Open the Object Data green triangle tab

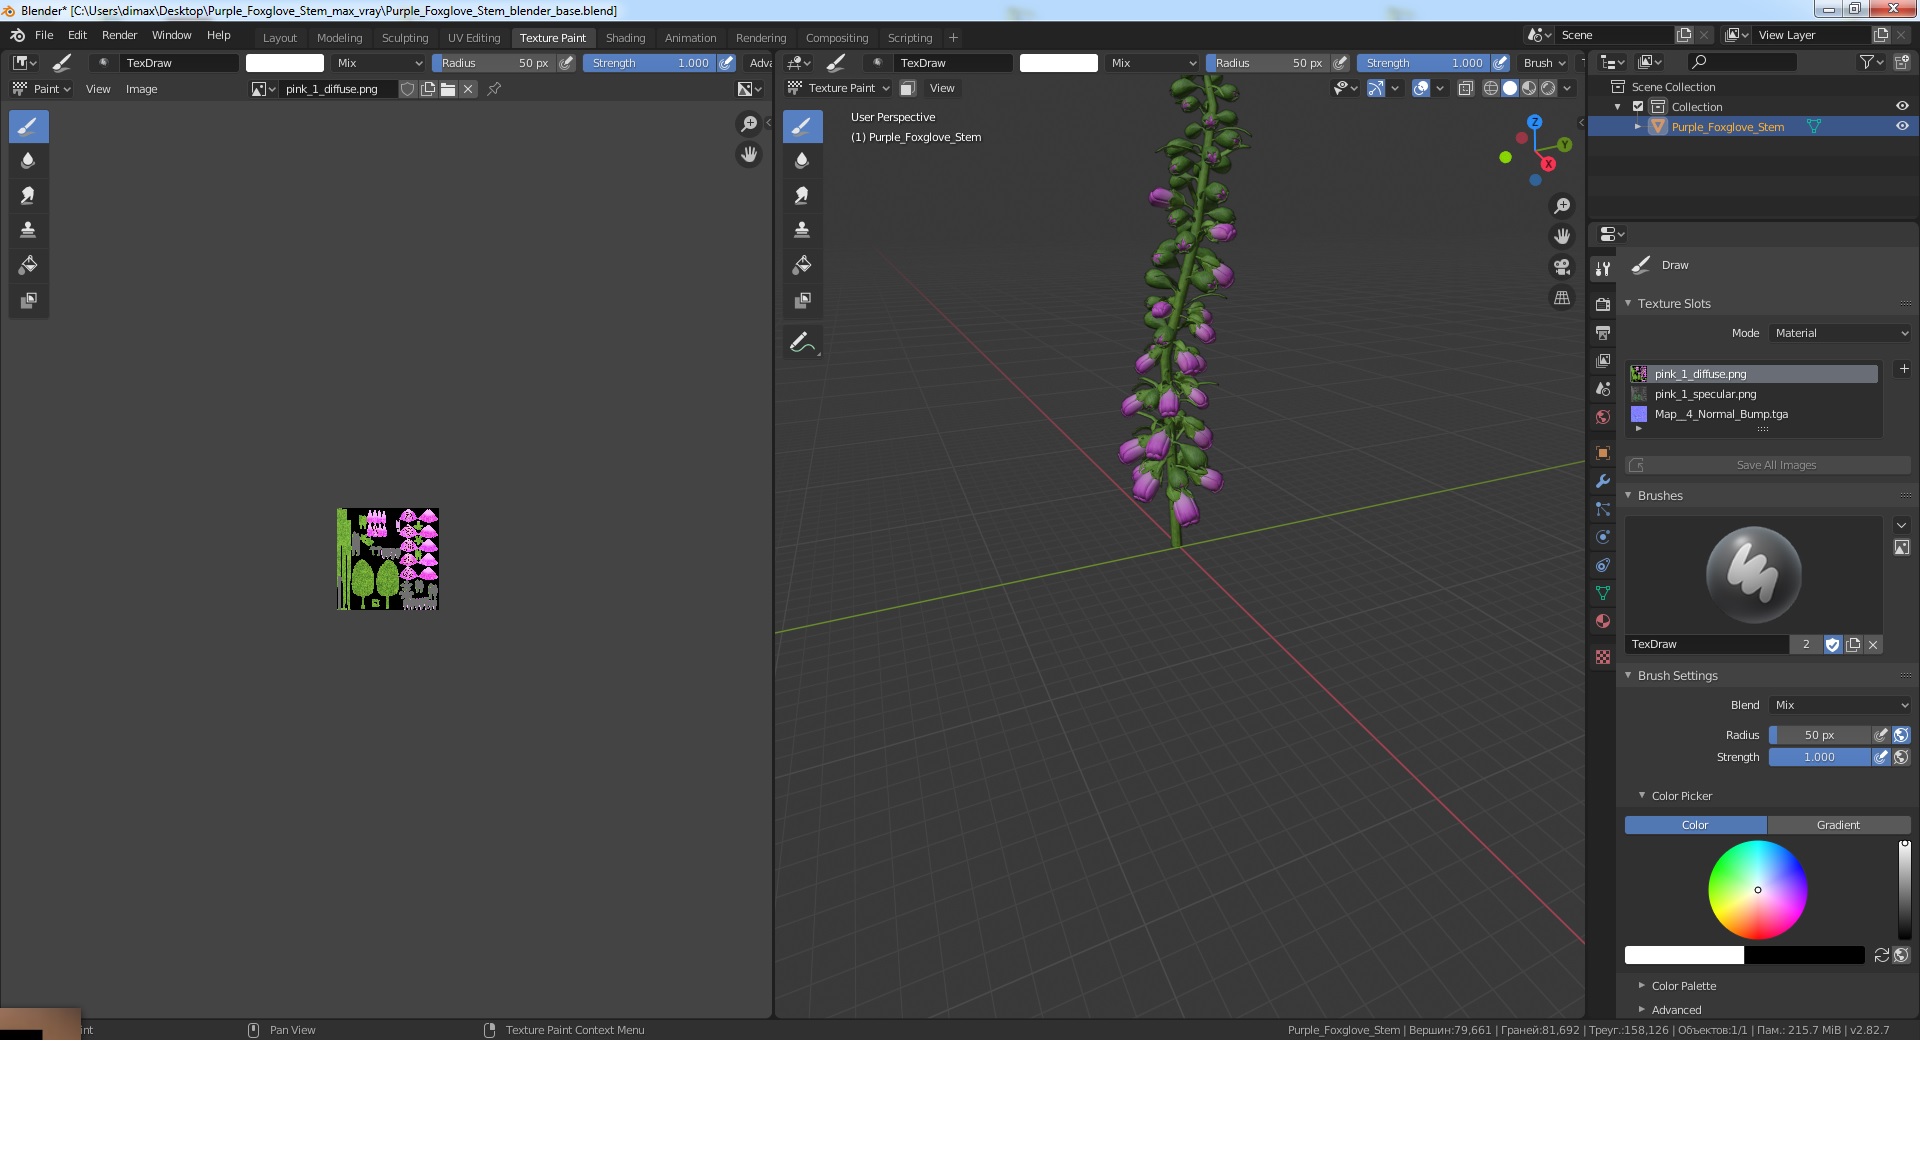click(1603, 593)
